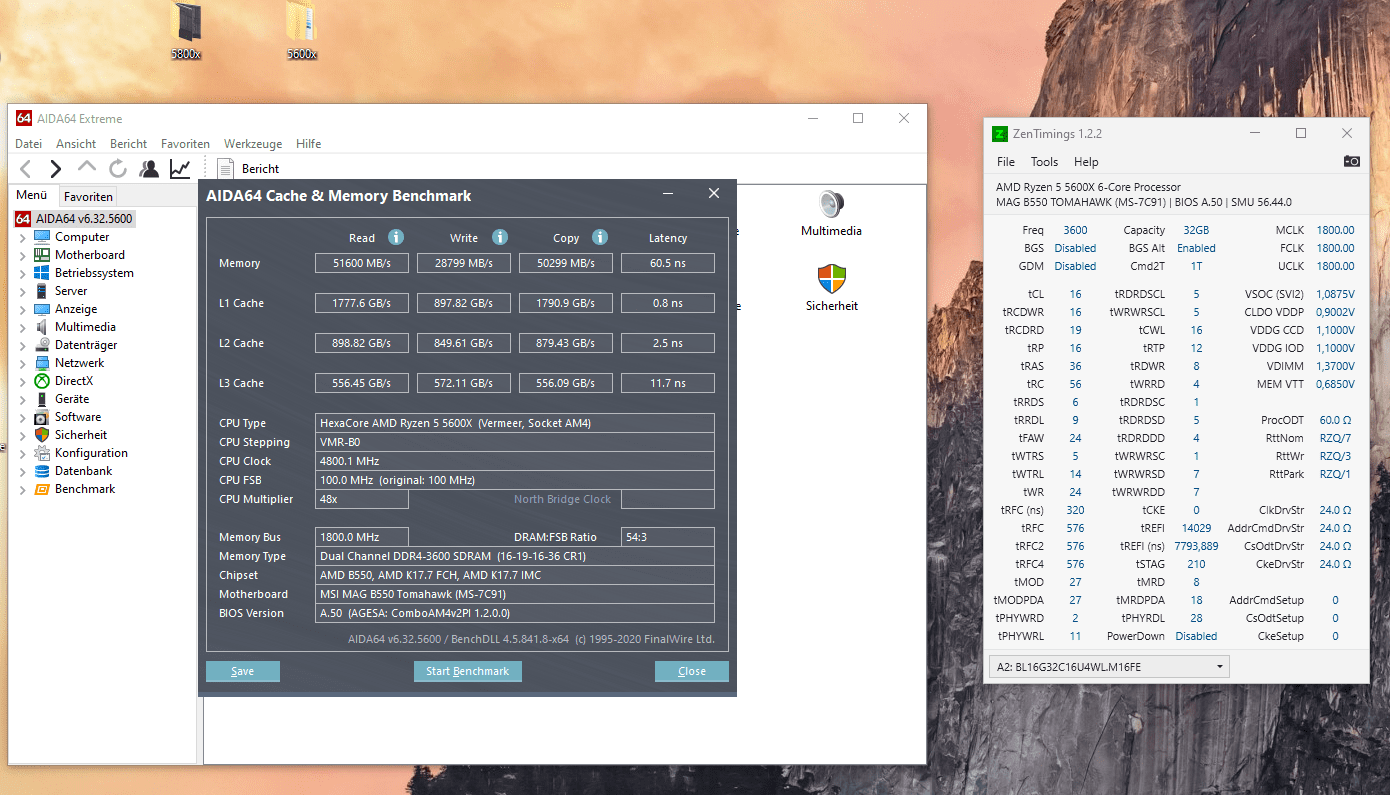Select Motherboard in the AIDA64 tree
Screen dimensions: 1390x795
(x=90, y=255)
